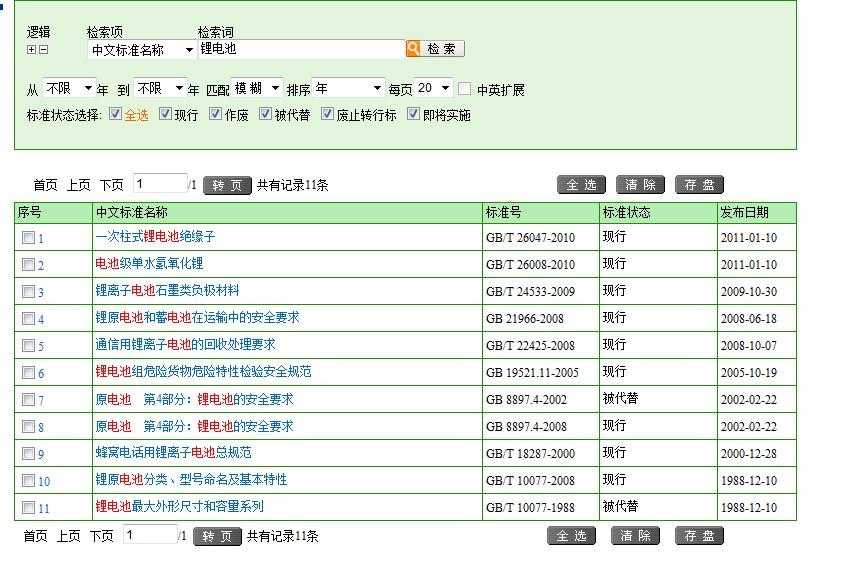Check the box for row 10
The image size is (861, 588).
click(29, 480)
